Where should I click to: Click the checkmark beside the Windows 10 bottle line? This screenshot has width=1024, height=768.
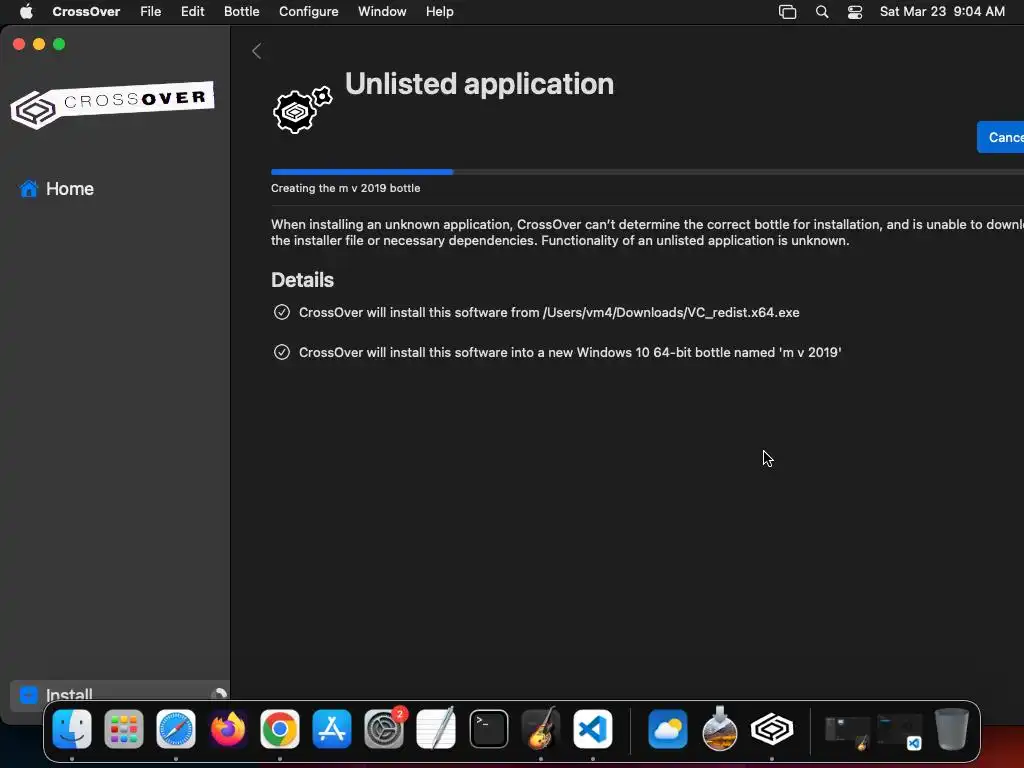pos(281,352)
